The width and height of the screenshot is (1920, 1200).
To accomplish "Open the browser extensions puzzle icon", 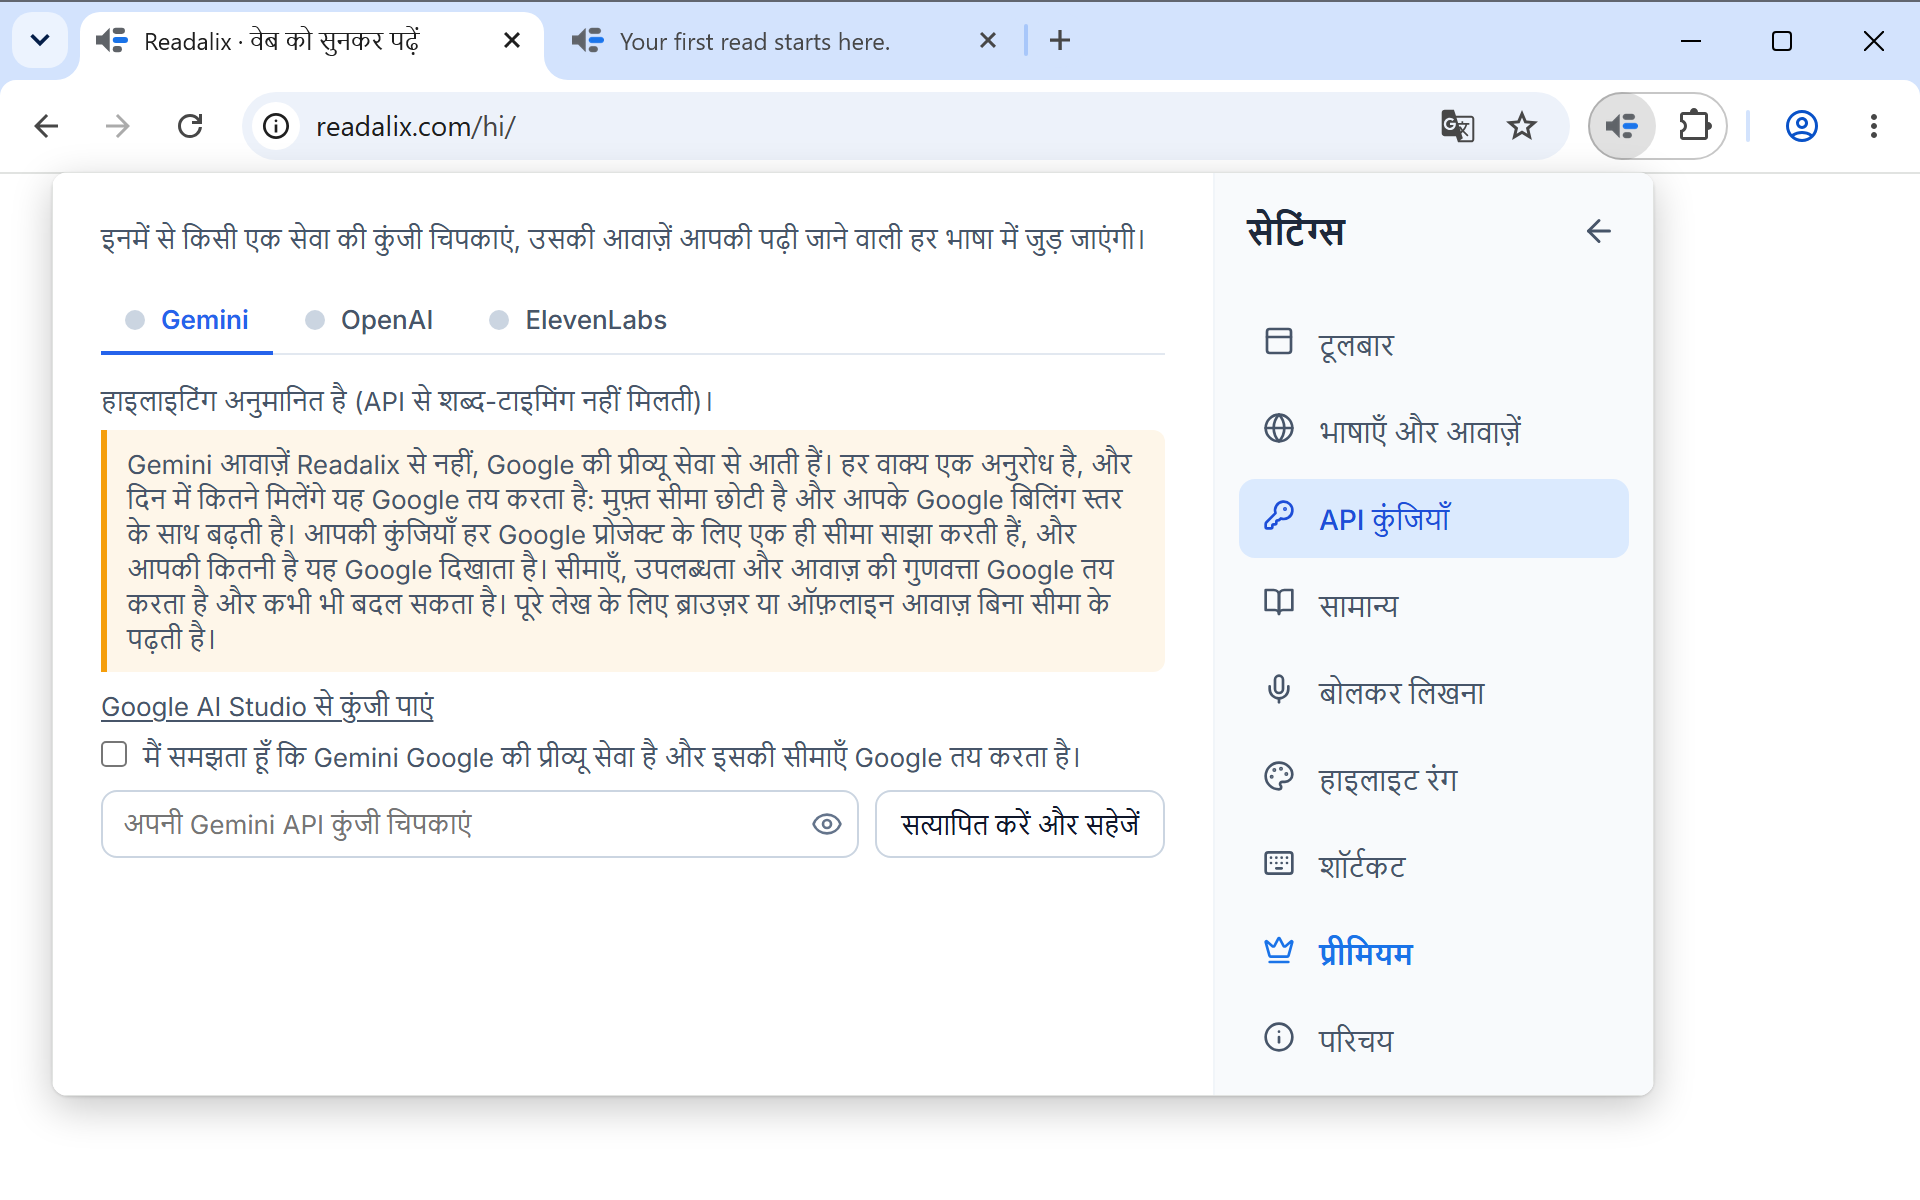I will click(1694, 126).
